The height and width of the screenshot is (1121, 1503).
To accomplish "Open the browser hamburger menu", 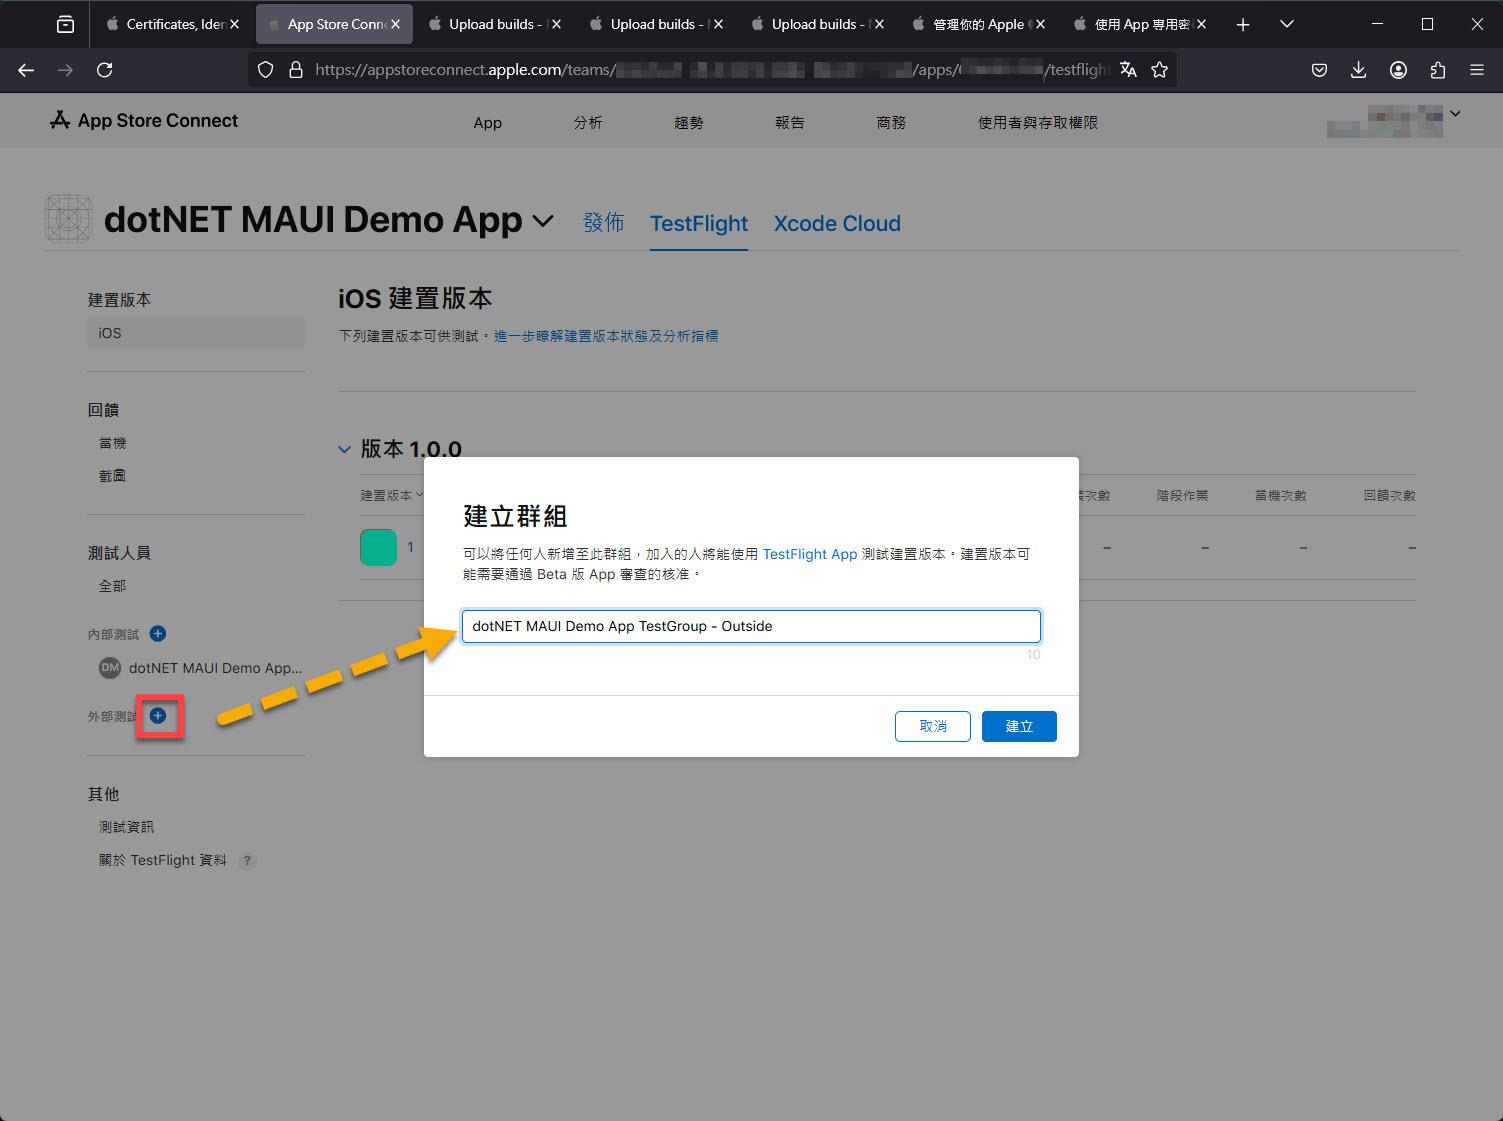I will coord(1477,70).
